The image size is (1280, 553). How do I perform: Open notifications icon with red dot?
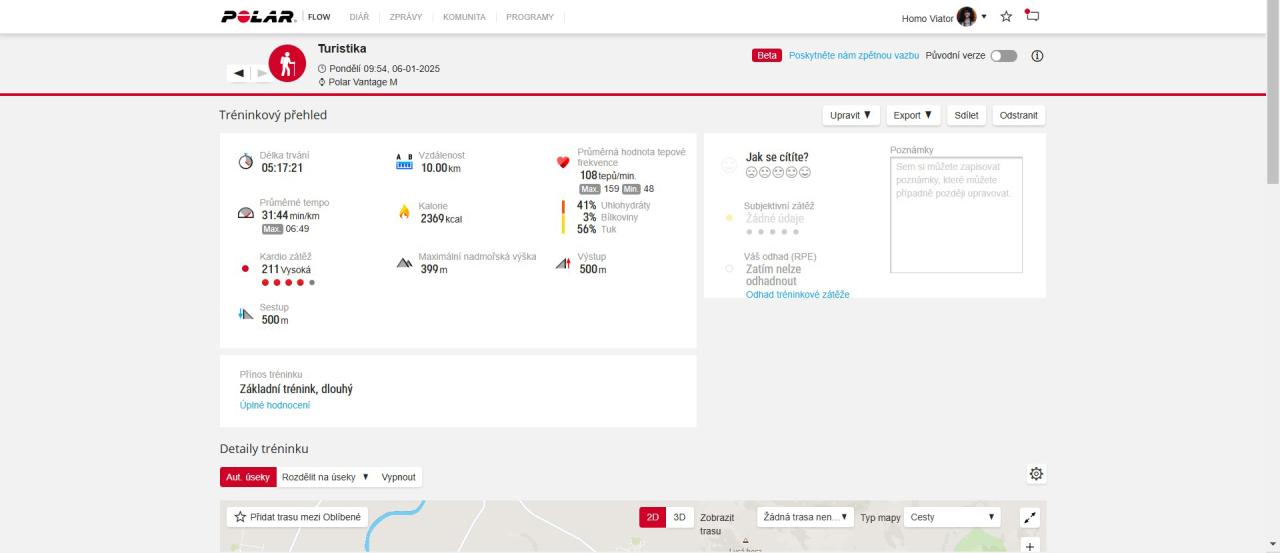point(1032,16)
